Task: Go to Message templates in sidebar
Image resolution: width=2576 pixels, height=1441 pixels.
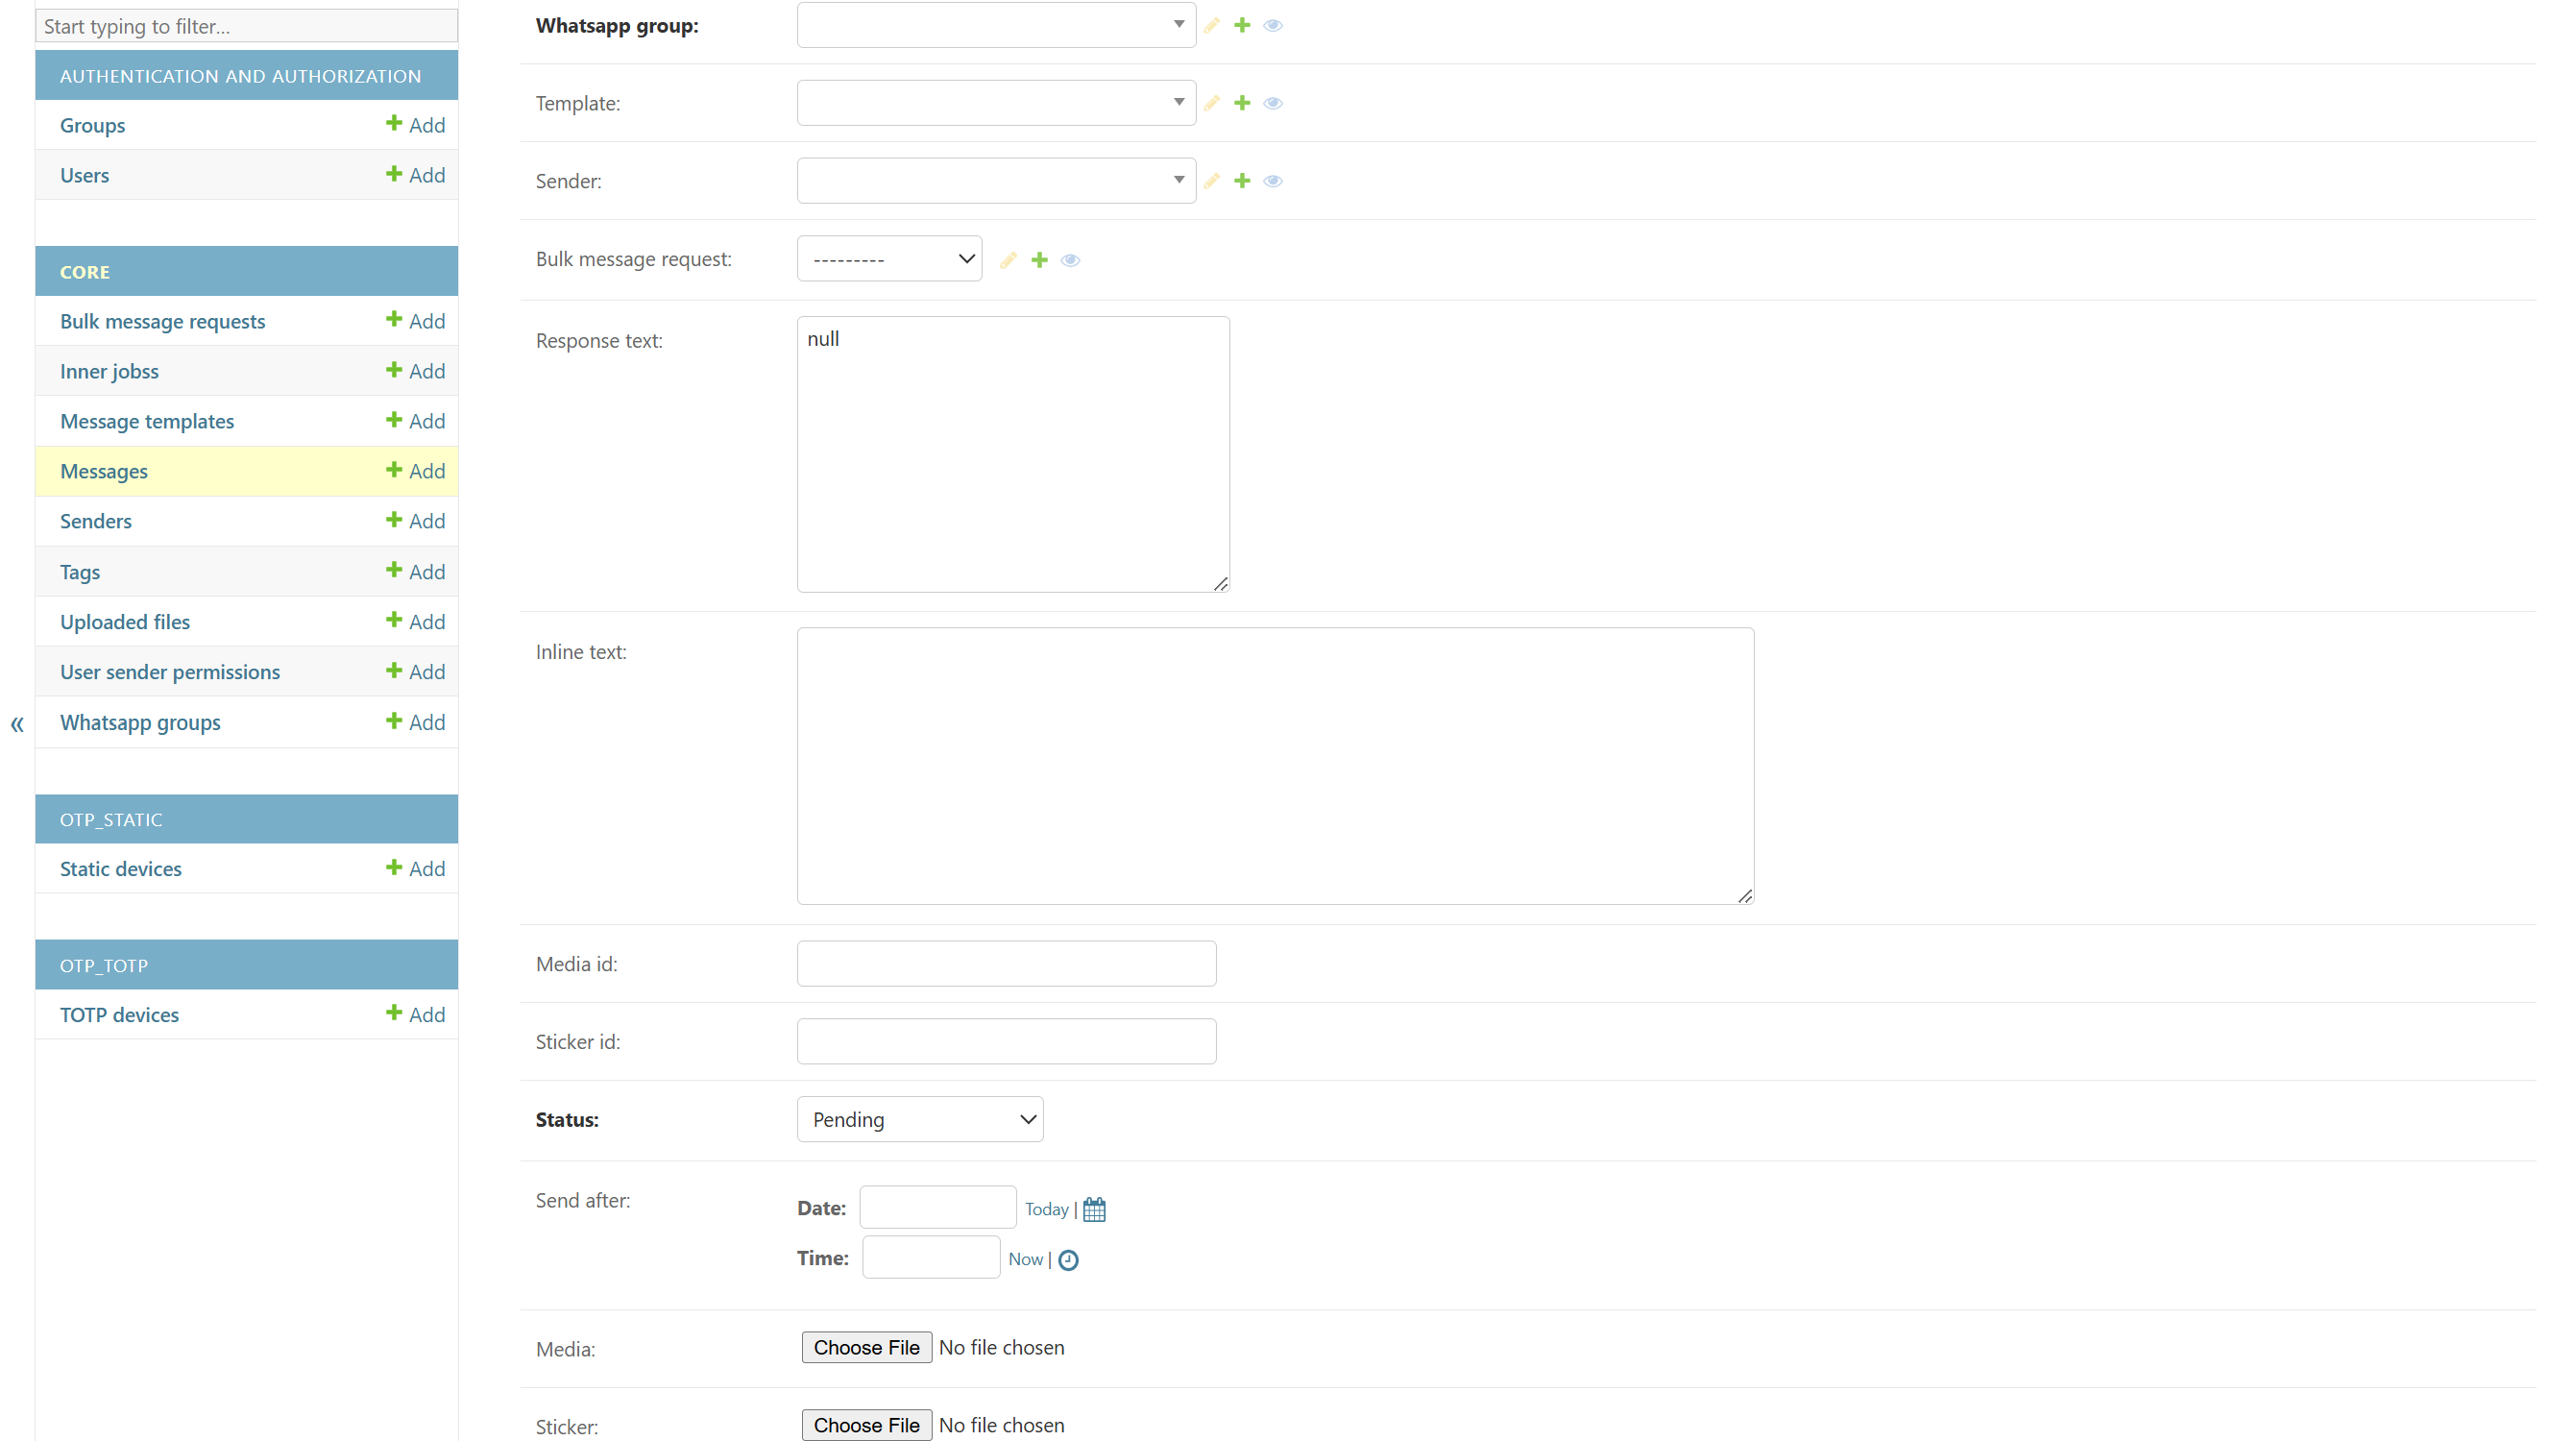Action: (147, 421)
